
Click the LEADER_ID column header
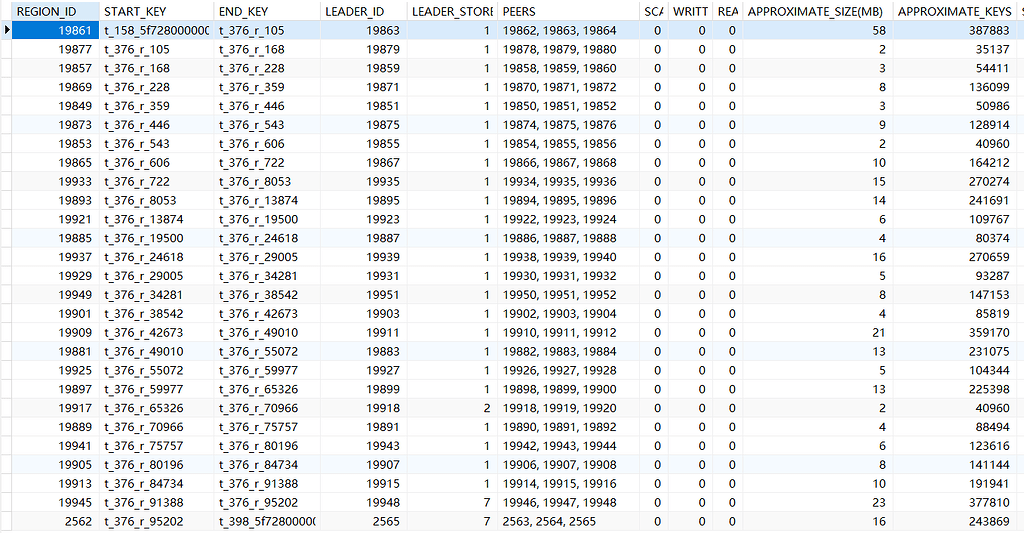tap(363, 11)
